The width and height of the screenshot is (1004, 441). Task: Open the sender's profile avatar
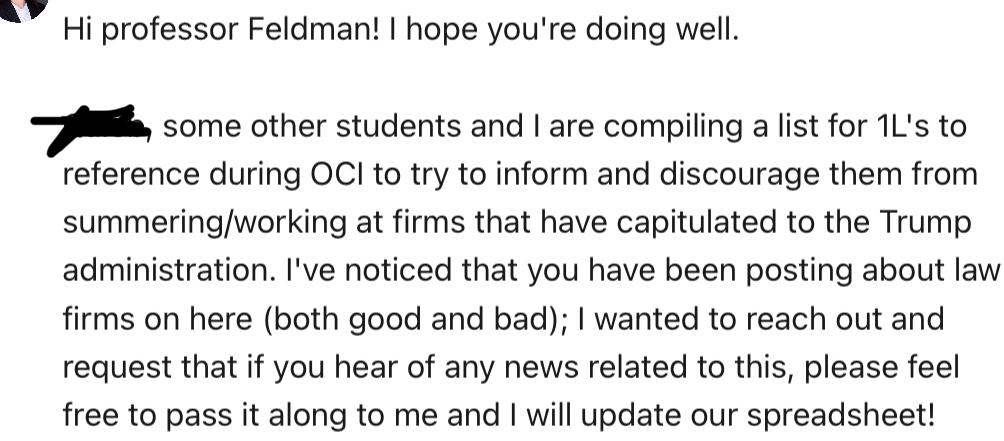(22, 8)
